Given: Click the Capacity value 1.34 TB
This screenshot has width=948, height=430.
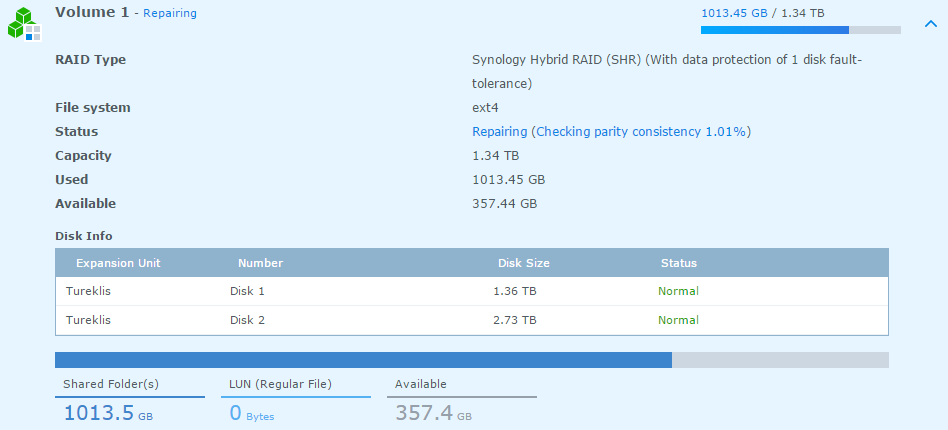Looking at the screenshot, I should pyautogui.click(x=495, y=155).
